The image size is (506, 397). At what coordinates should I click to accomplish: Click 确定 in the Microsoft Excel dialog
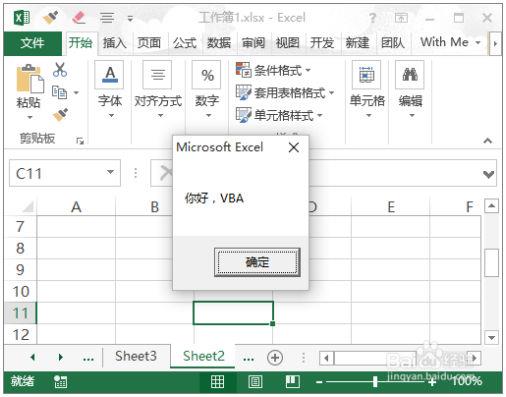(x=257, y=262)
